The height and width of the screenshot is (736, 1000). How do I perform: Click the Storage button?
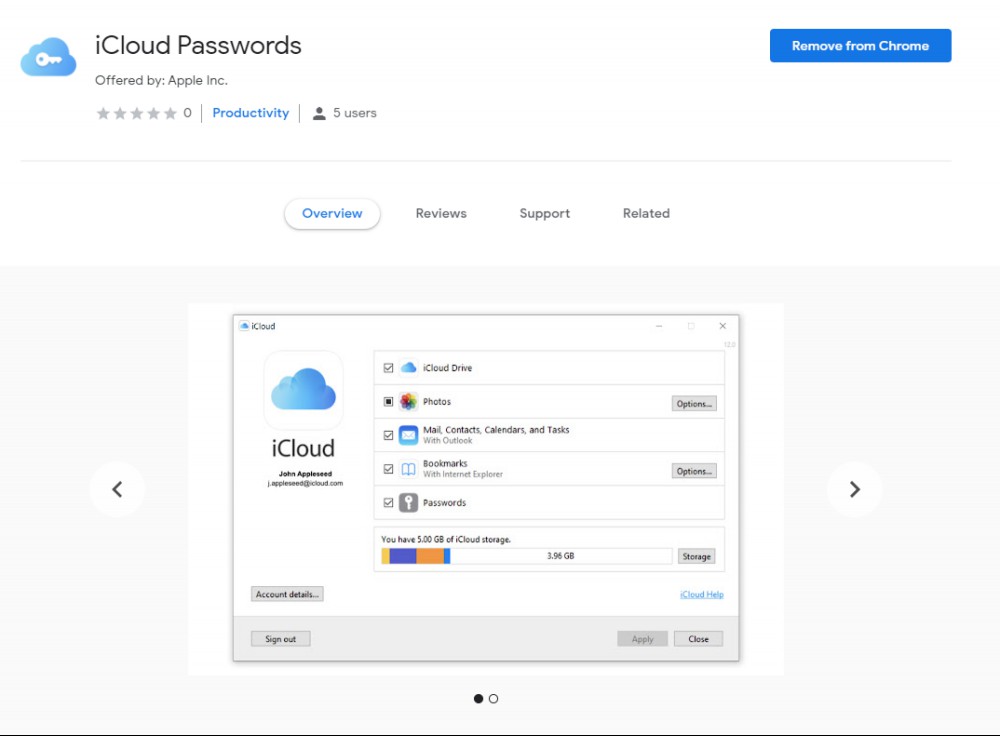click(696, 557)
